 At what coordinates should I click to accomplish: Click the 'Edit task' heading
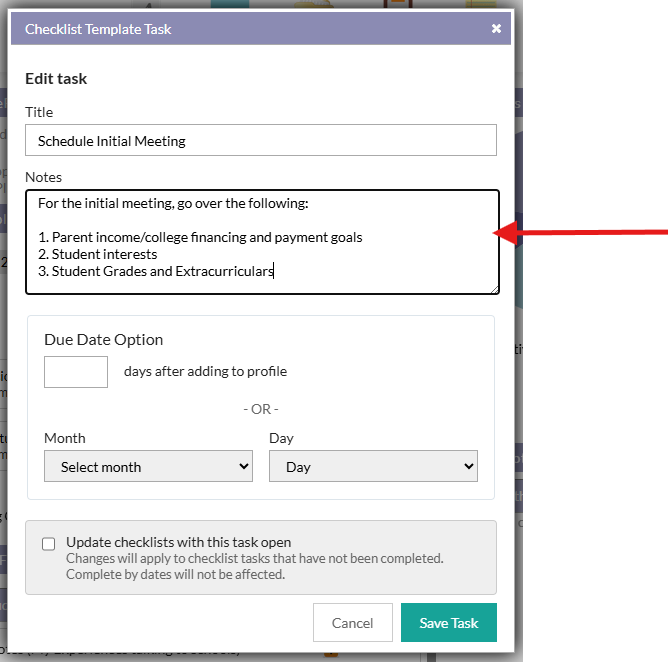[x=56, y=79]
